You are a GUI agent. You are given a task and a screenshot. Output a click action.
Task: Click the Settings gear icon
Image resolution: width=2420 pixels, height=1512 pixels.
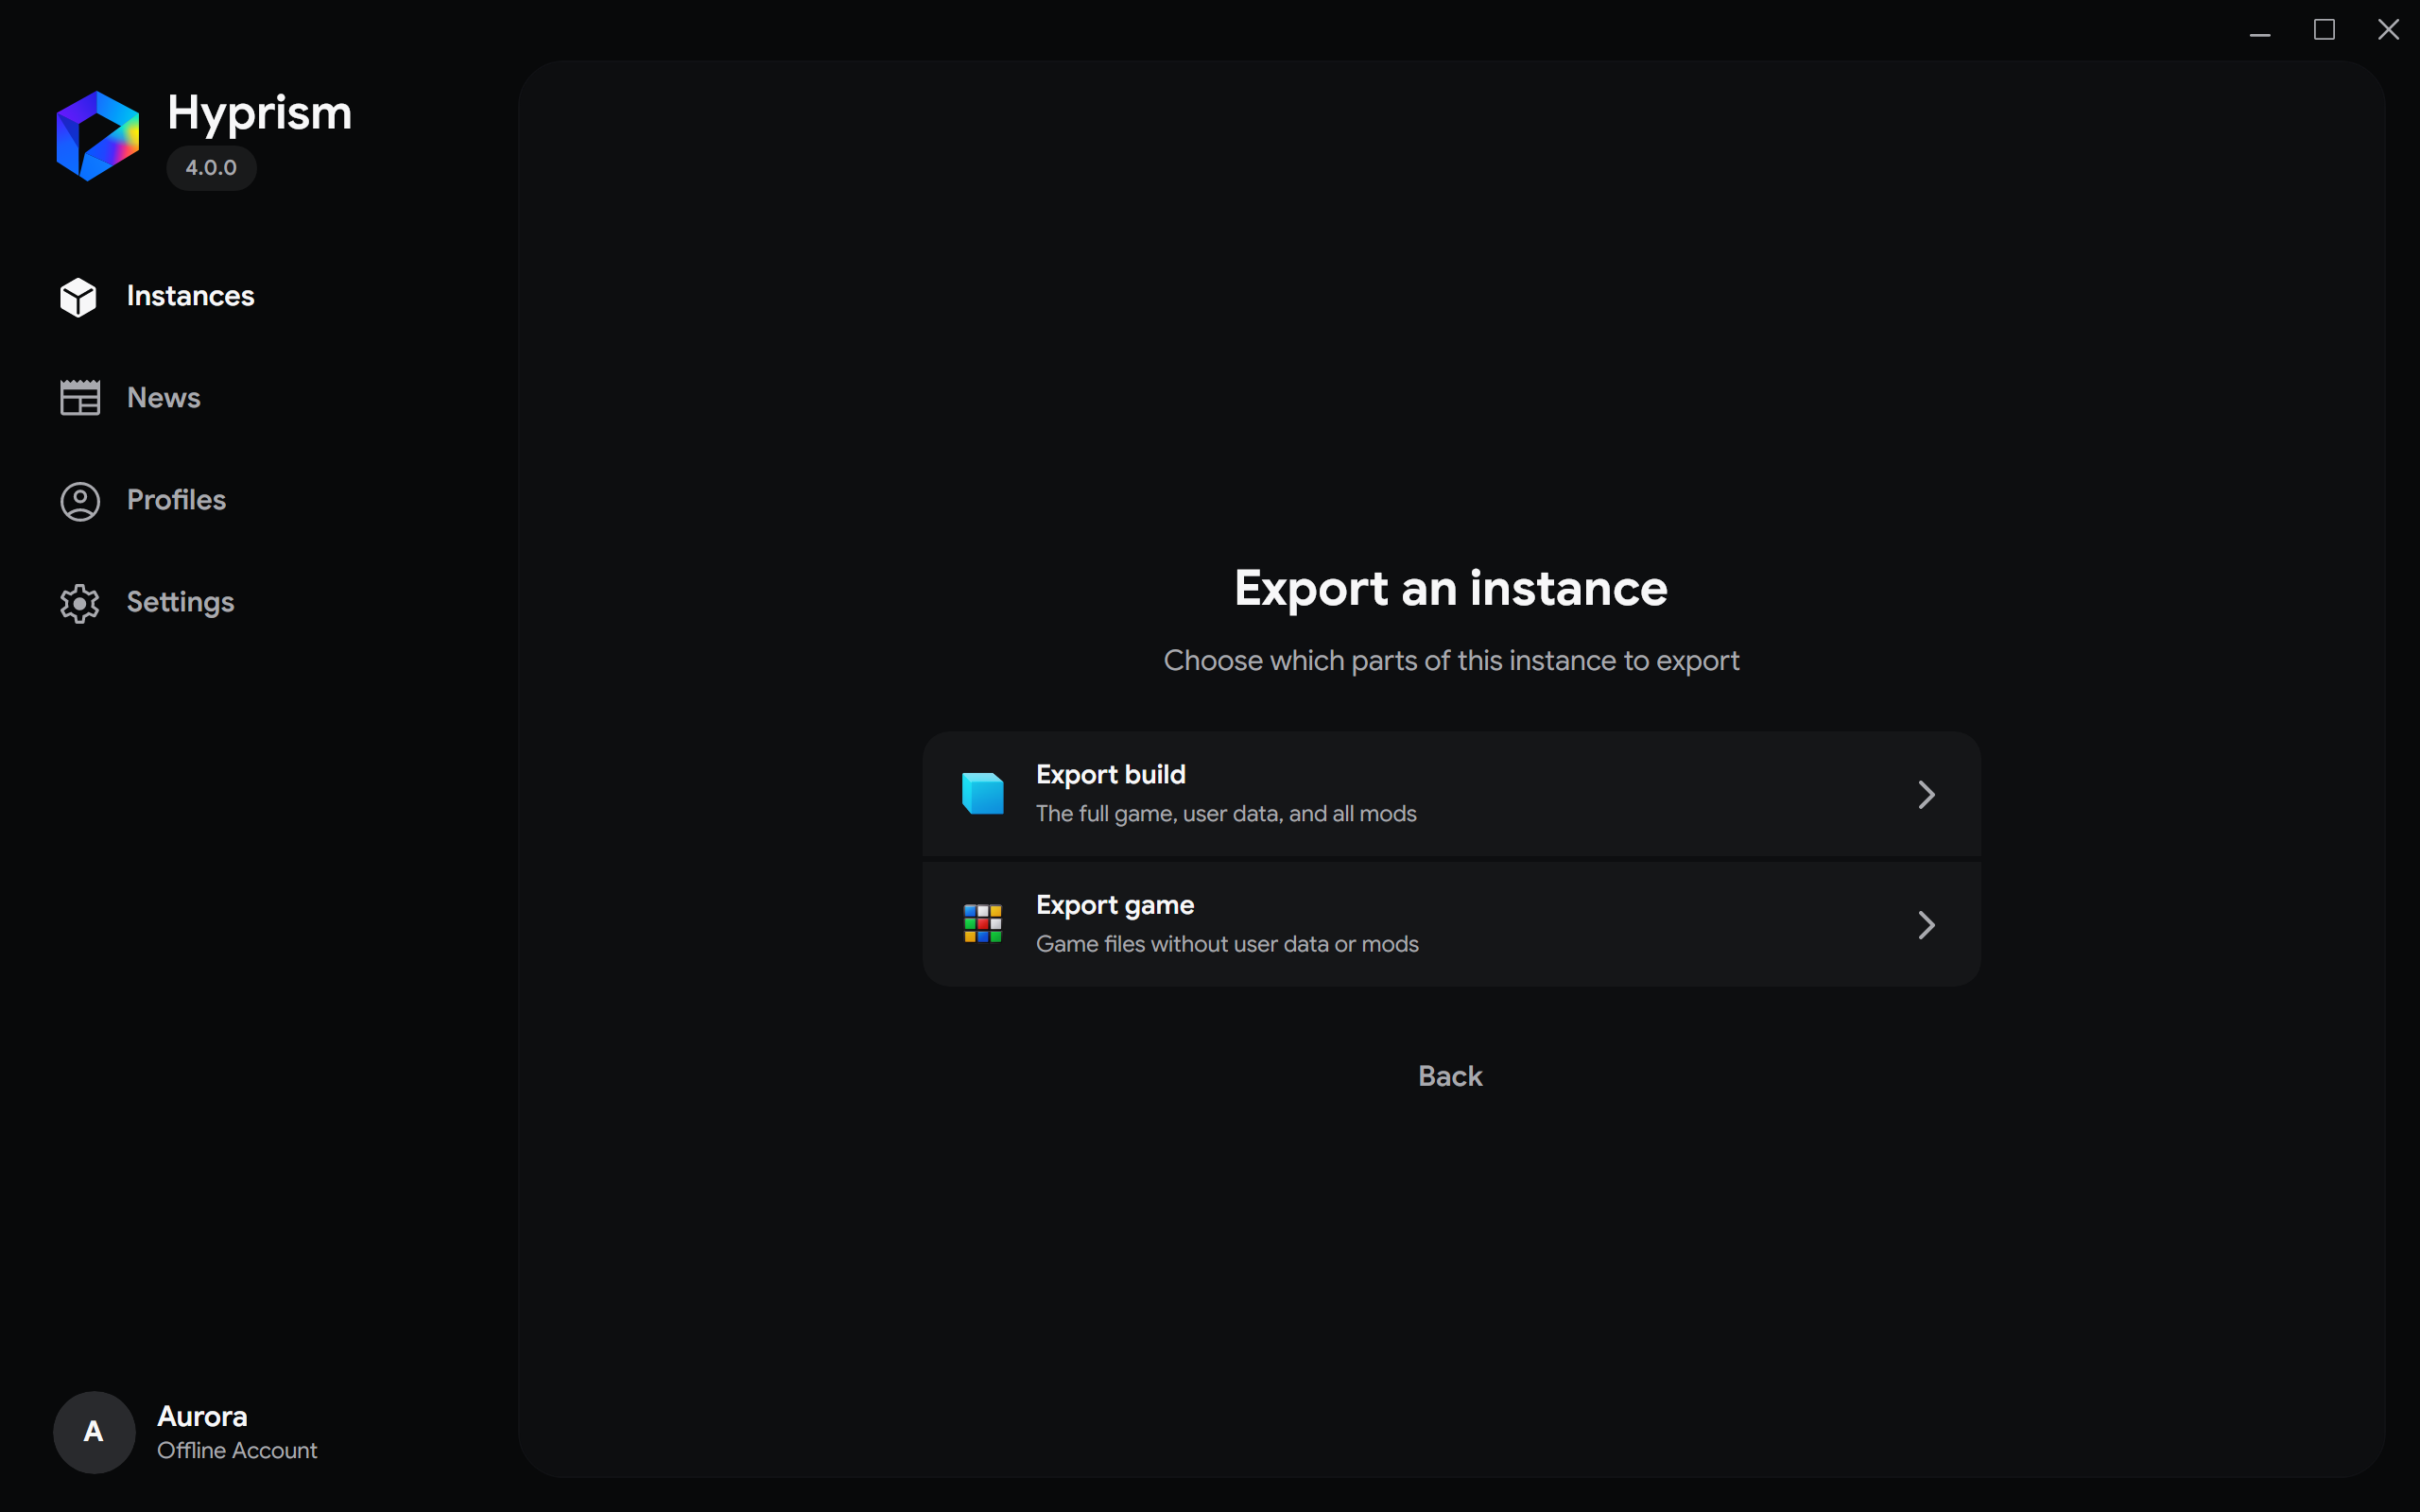[80, 603]
